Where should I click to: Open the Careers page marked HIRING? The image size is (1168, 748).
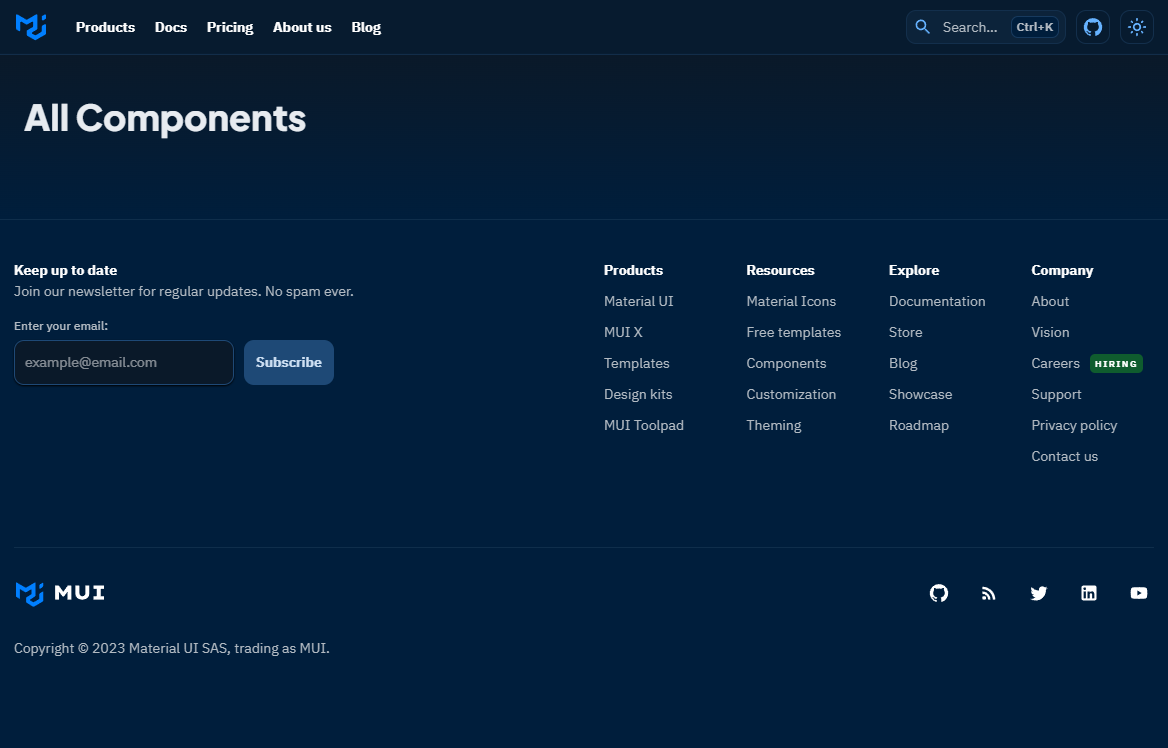[1055, 363]
